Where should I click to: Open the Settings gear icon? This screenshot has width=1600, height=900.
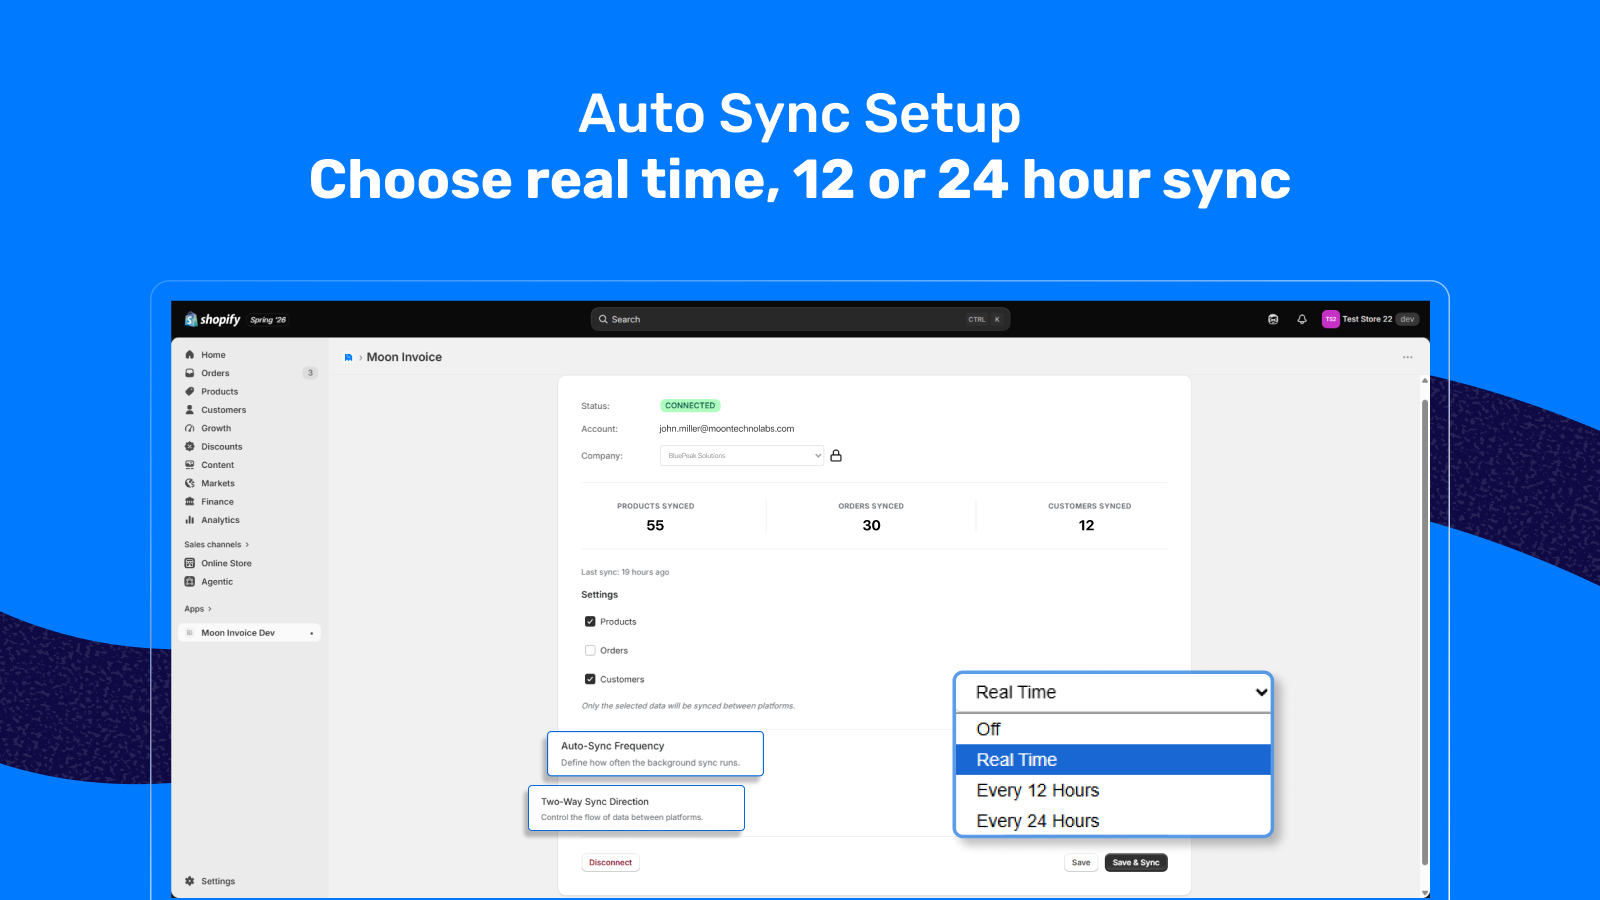[190, 881]
